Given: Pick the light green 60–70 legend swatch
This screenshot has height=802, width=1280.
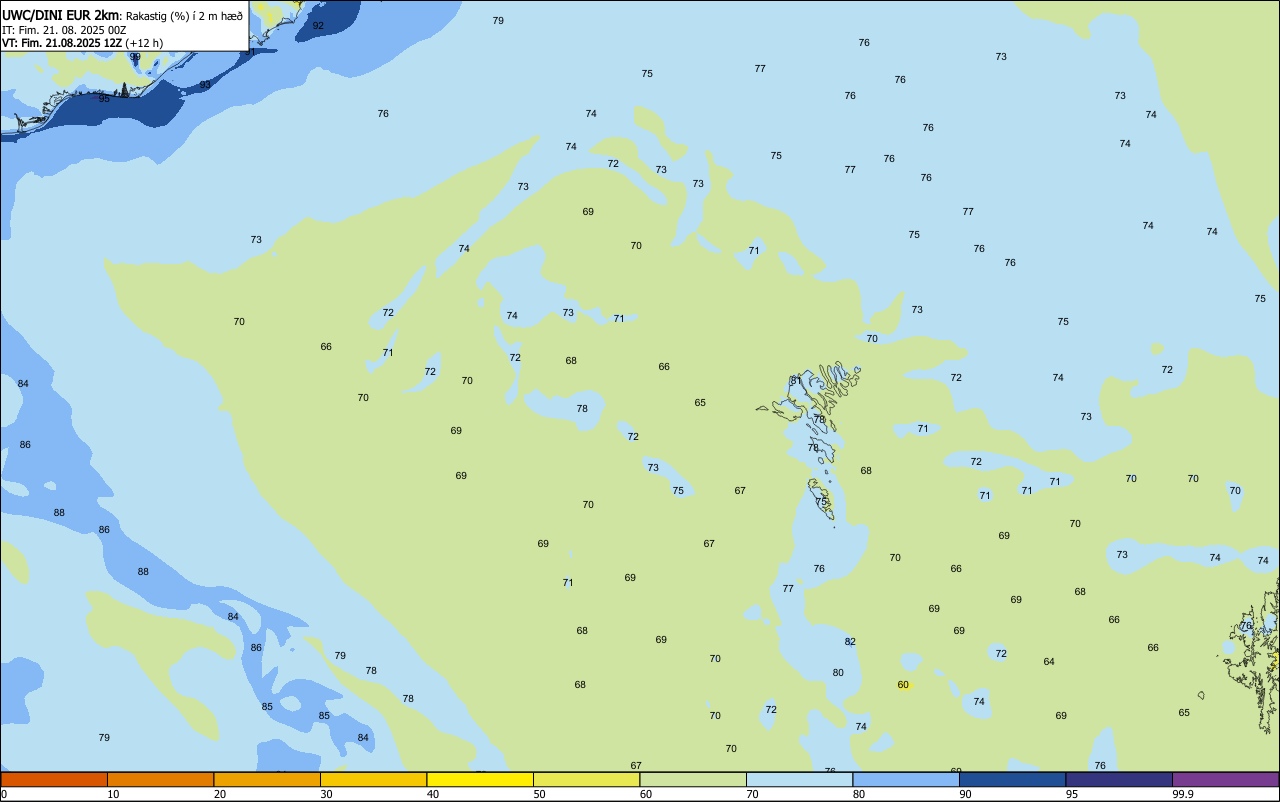Looking at the screenshot, I should 693,779.
